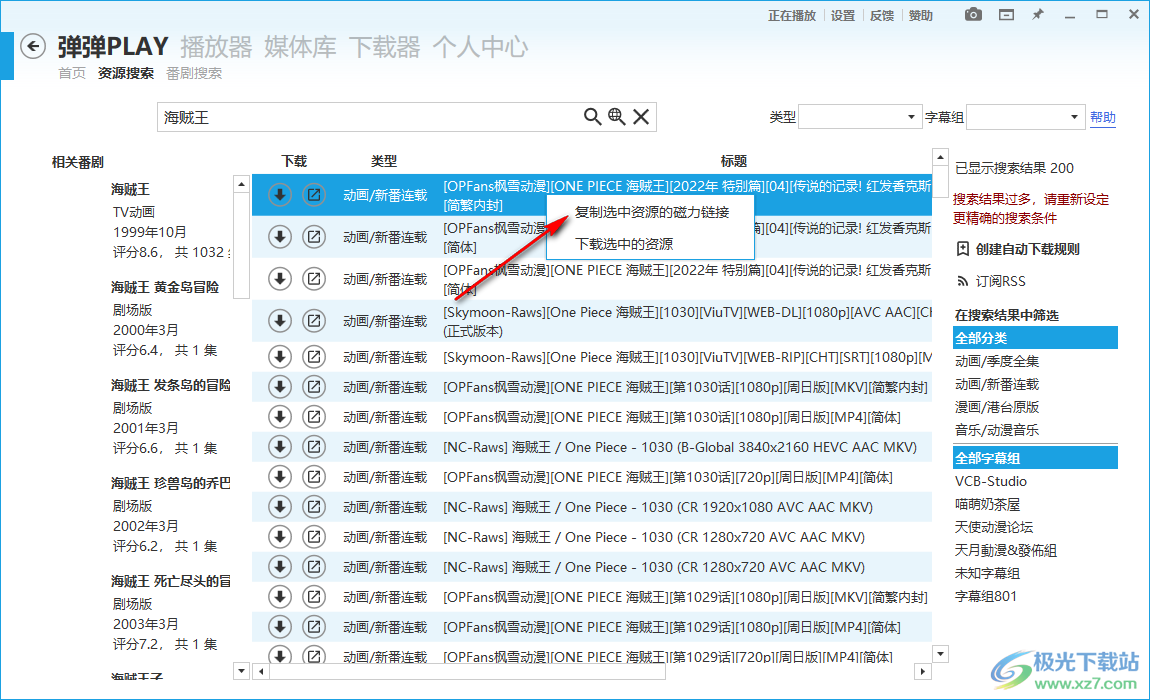Open page icon for 第1029话 1080p MP4 row
The height and width of the screenshot is (700, 1150).
(314, 628)
